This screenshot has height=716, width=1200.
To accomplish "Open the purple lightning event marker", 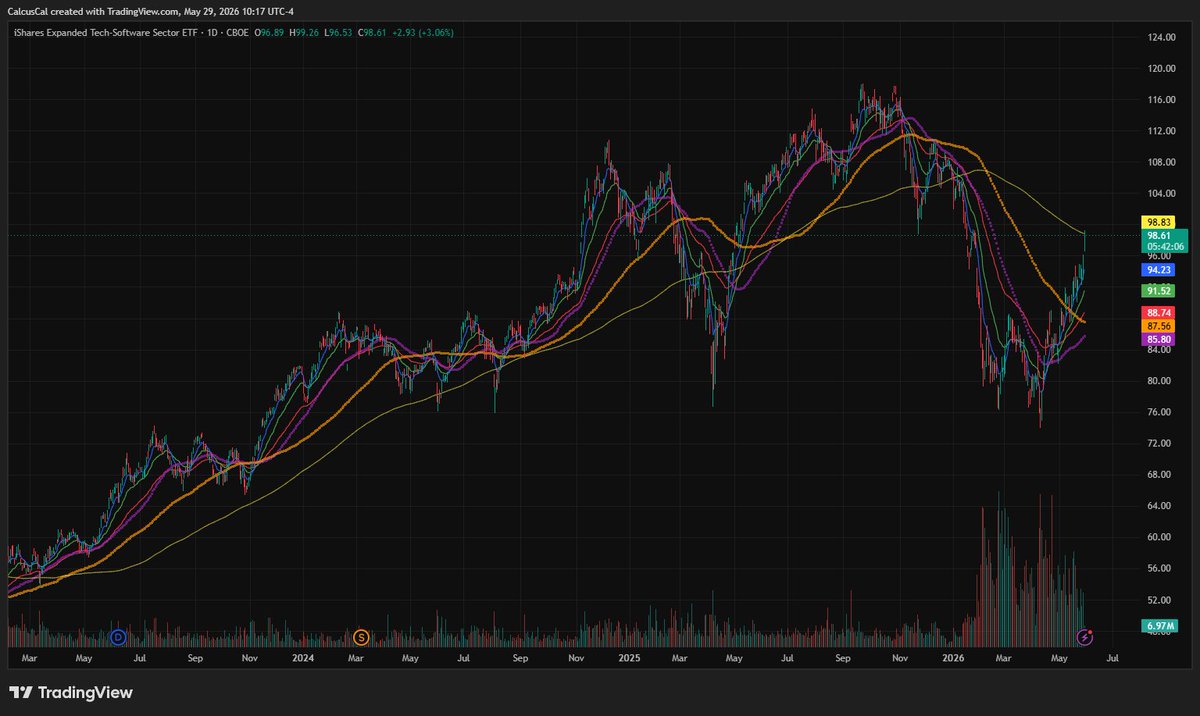I will 1085,636.
